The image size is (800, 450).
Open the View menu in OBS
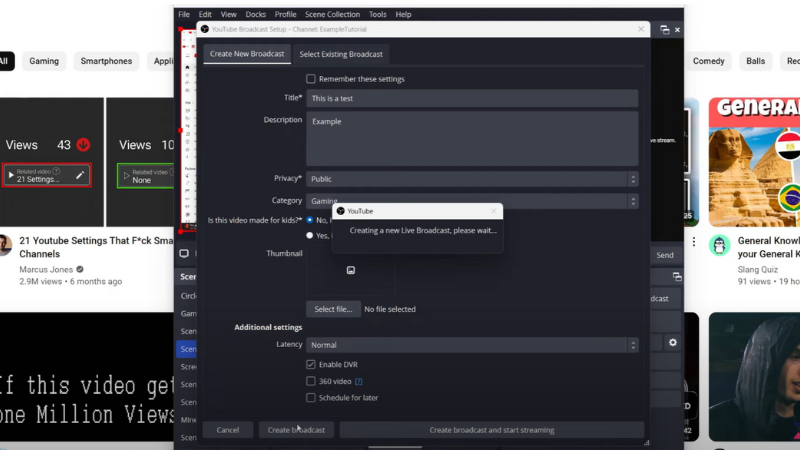click(x=228, y=14)
